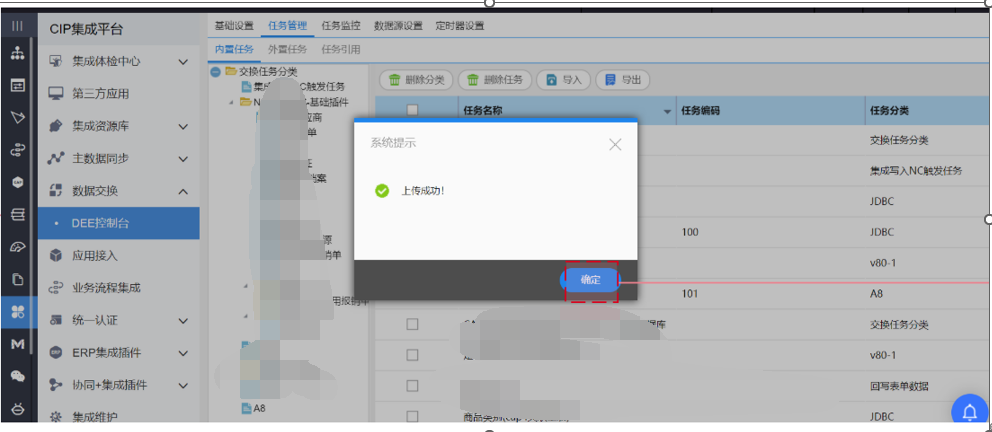
Task: Switch to the 数据源设置 tab
Action: (x=398, y=26)
